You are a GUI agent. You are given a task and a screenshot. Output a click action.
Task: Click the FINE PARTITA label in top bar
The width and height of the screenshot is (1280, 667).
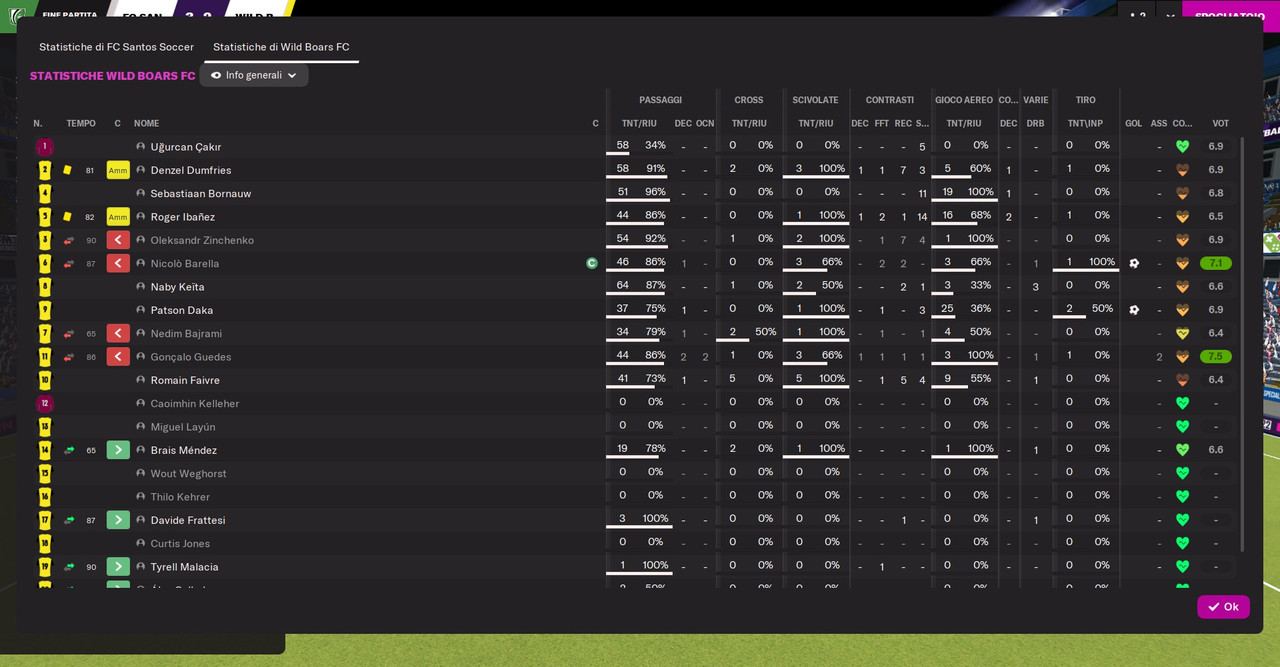click(70, 16)
